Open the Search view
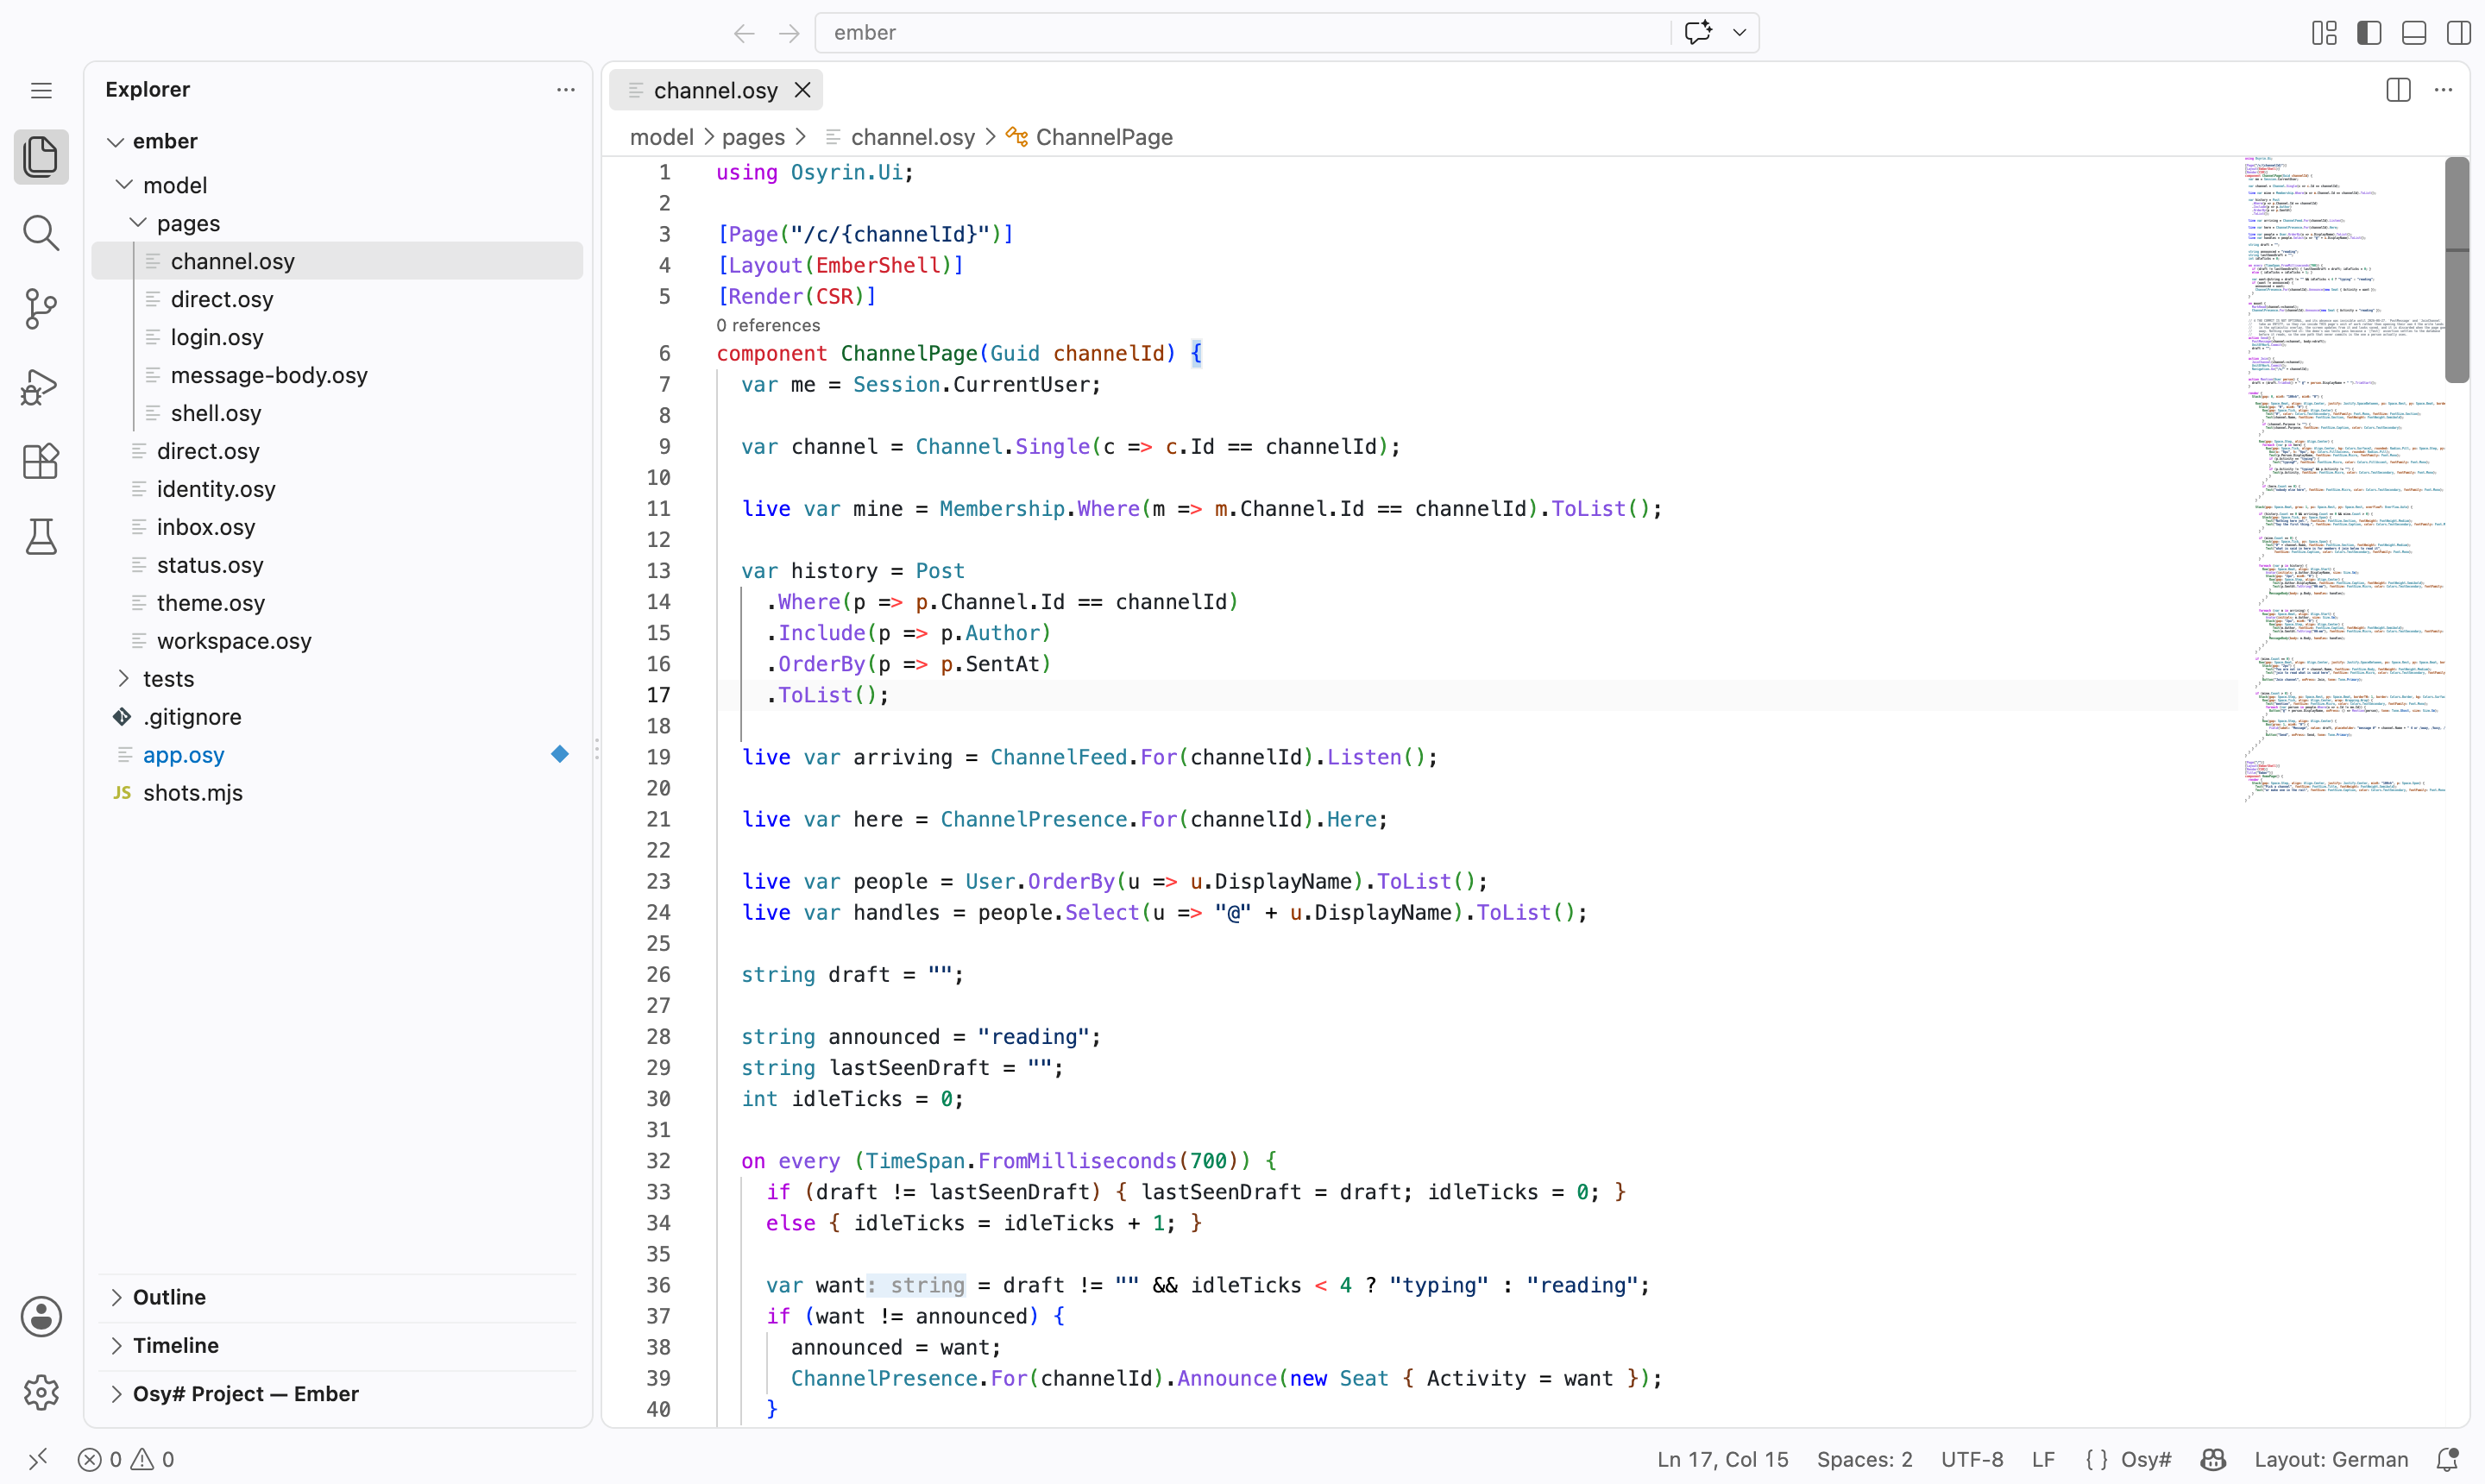Image resolution: width=2485 pixels, height=1484 pixels. tap(41, 233)
